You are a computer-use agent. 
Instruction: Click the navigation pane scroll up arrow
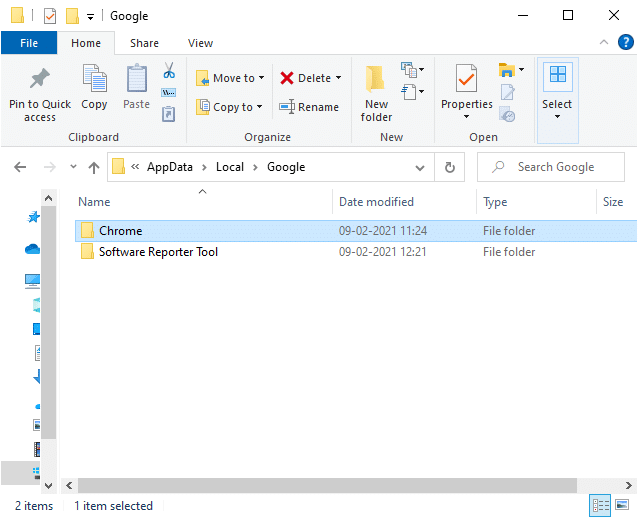click(48, 198)
